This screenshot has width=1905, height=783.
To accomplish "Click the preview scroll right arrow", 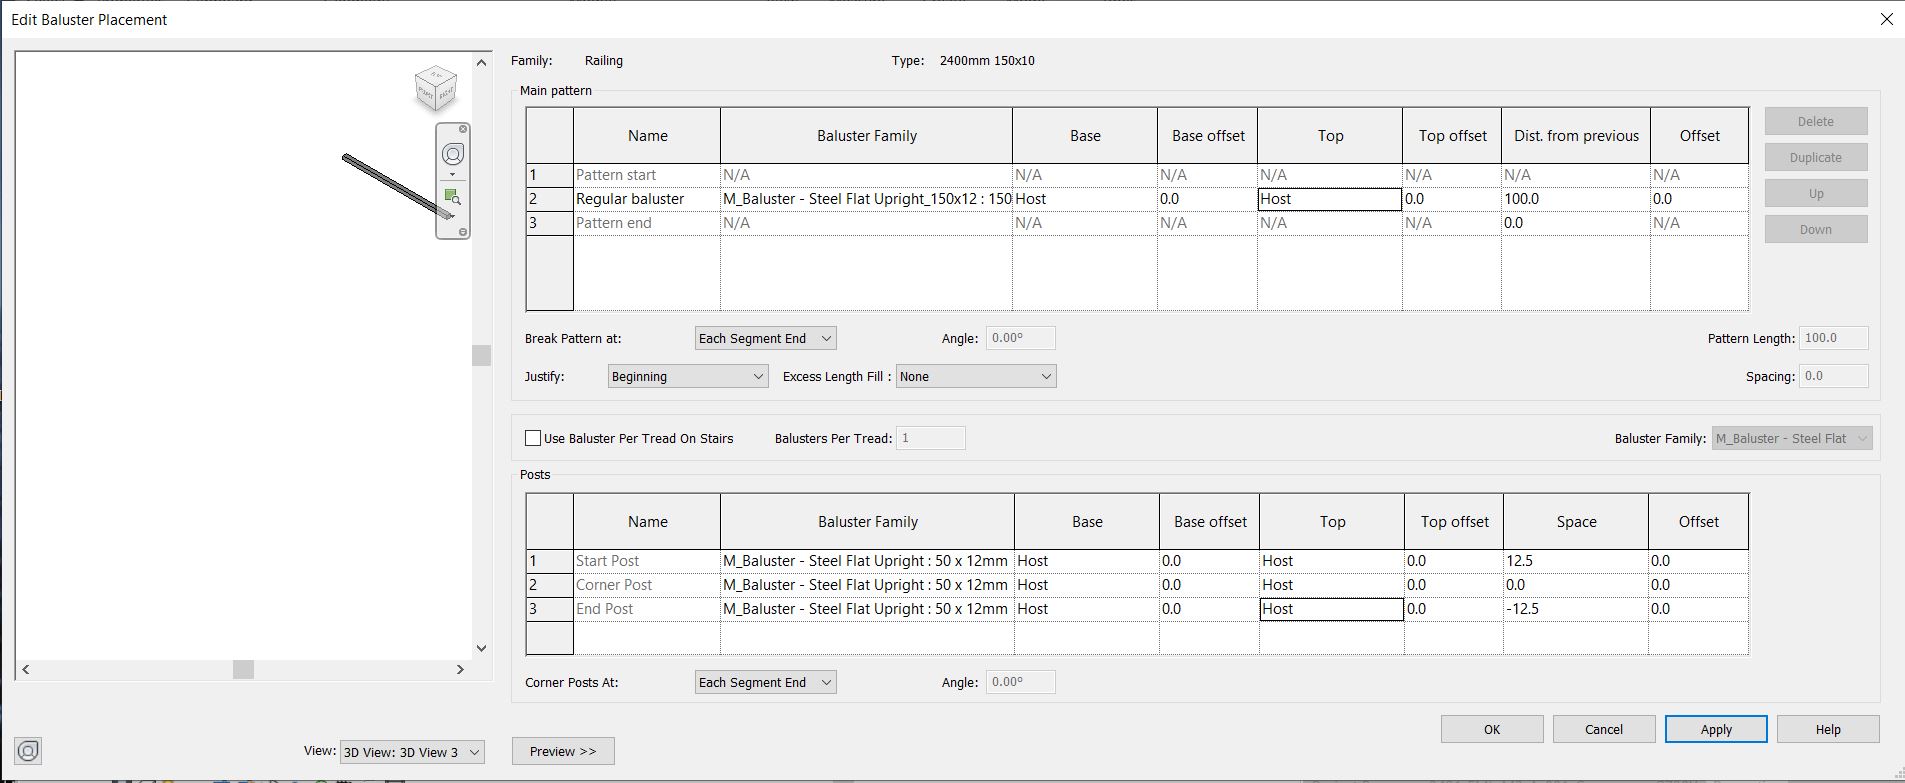I will tap(460, 669).
